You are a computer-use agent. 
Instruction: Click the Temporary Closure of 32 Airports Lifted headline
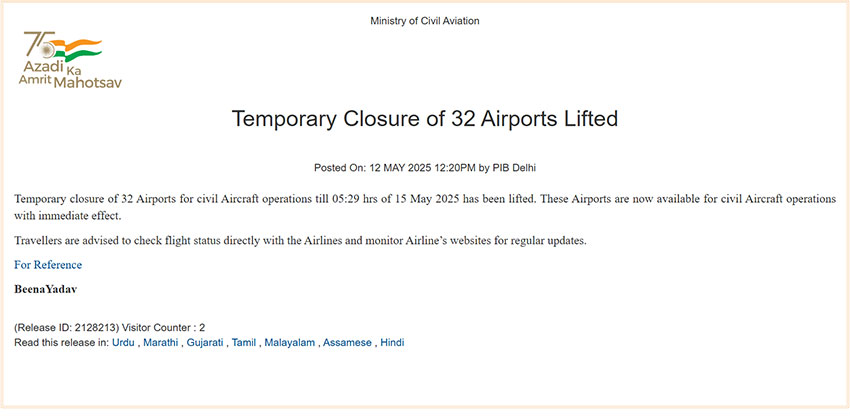[425, 119]
